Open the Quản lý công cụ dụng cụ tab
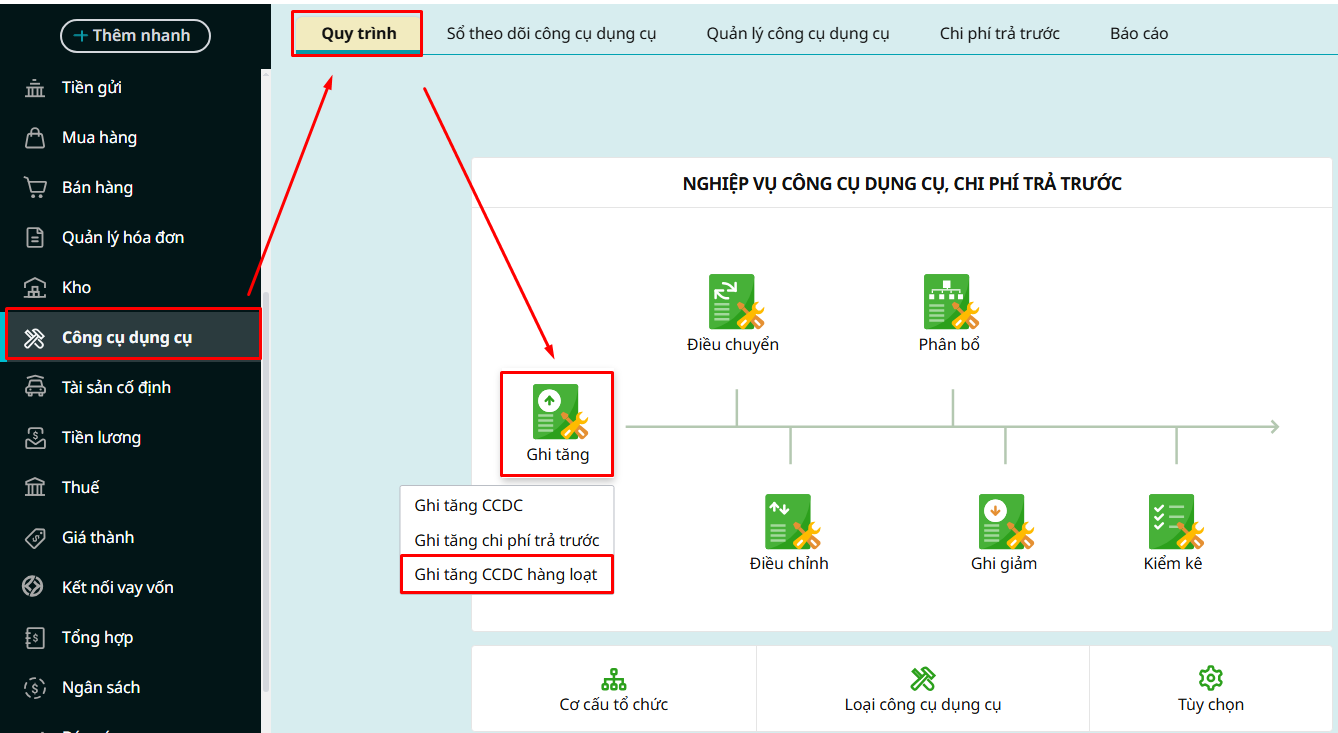 (797, 34)
